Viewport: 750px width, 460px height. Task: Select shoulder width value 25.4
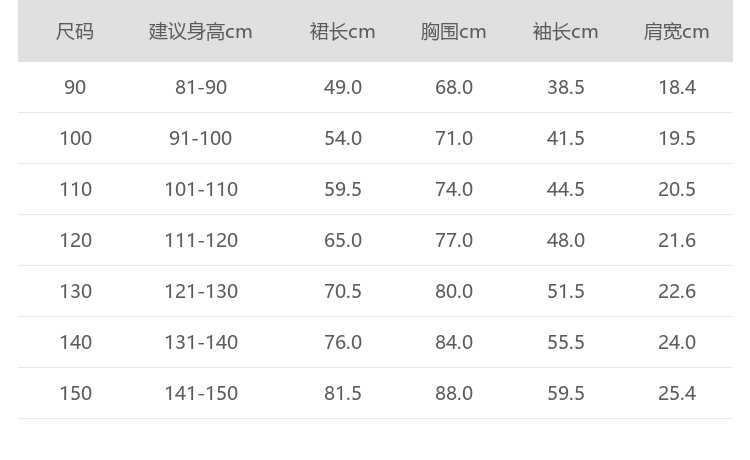pos(677,393)
